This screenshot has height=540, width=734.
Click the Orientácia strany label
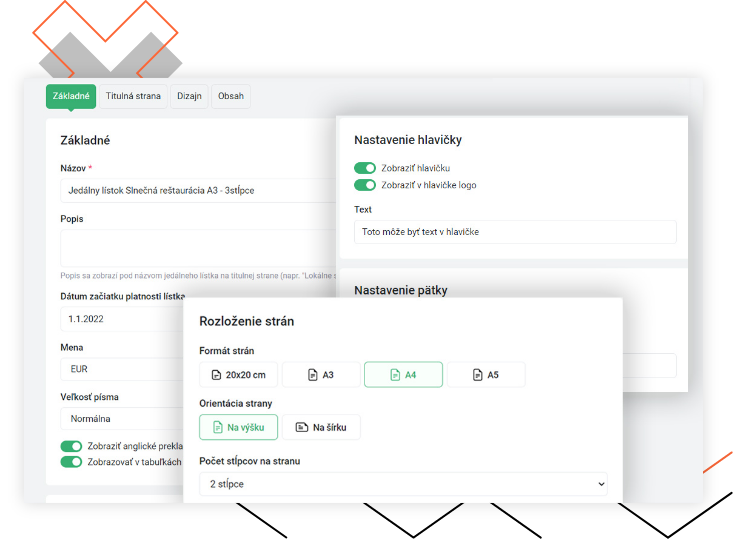(x=235, y=403)
